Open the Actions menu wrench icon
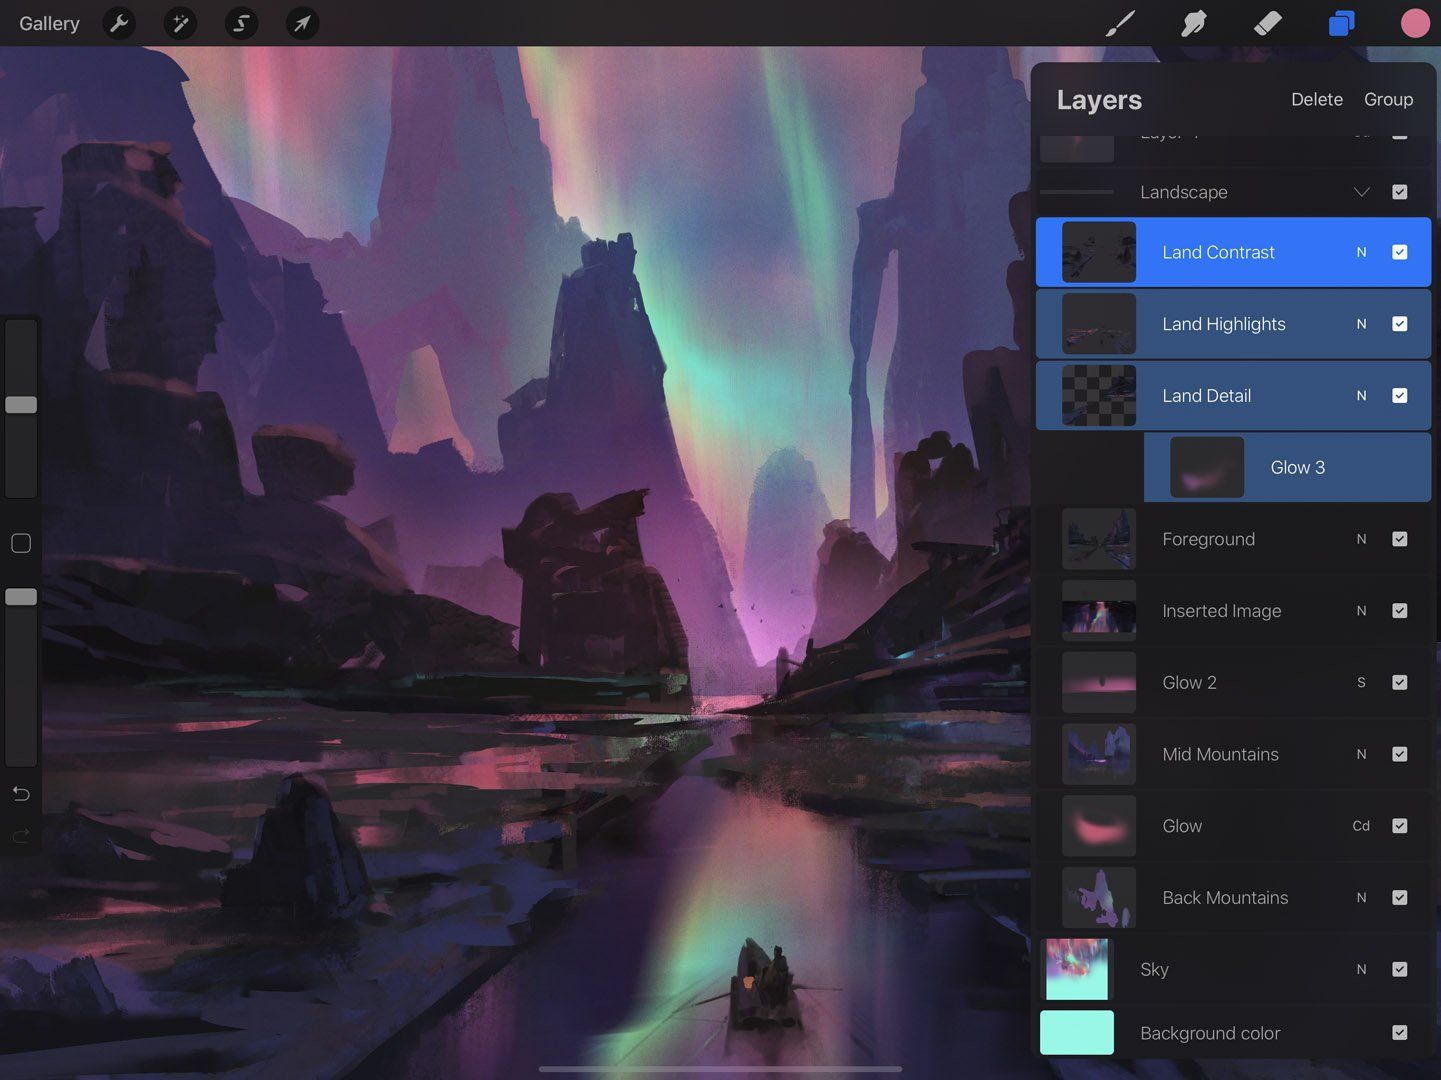The height and width of the screenshot is (1080, 1441). pos(119,23)
